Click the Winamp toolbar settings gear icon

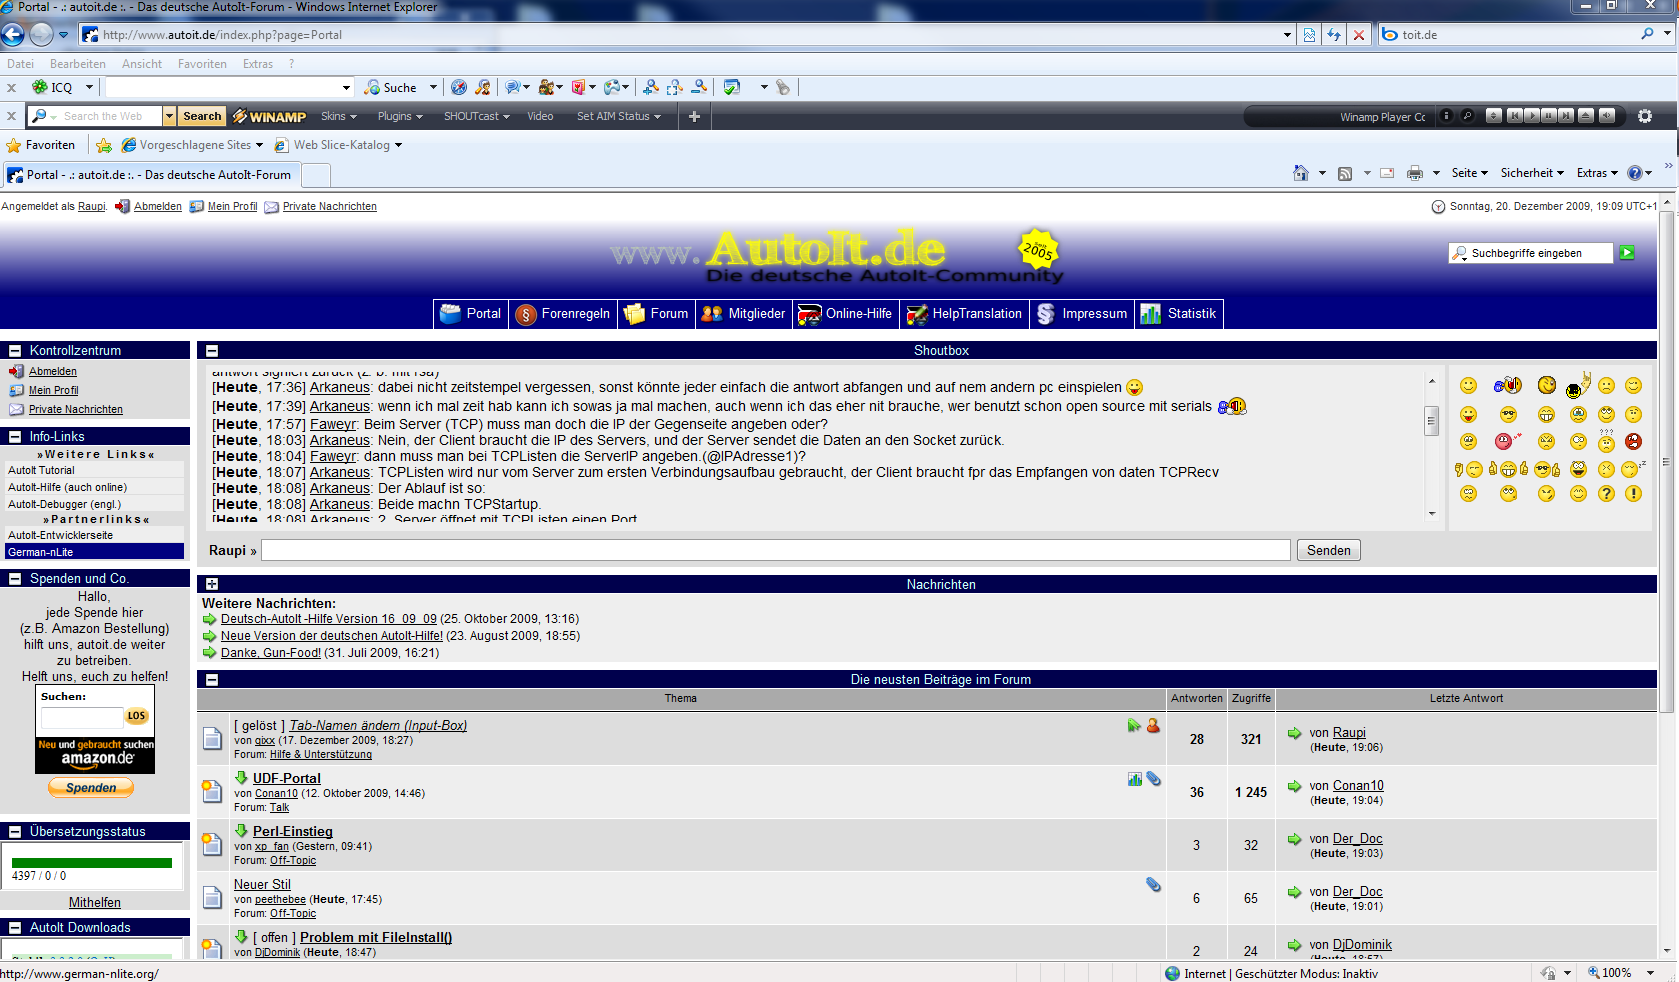click(x=1644, y=116)
